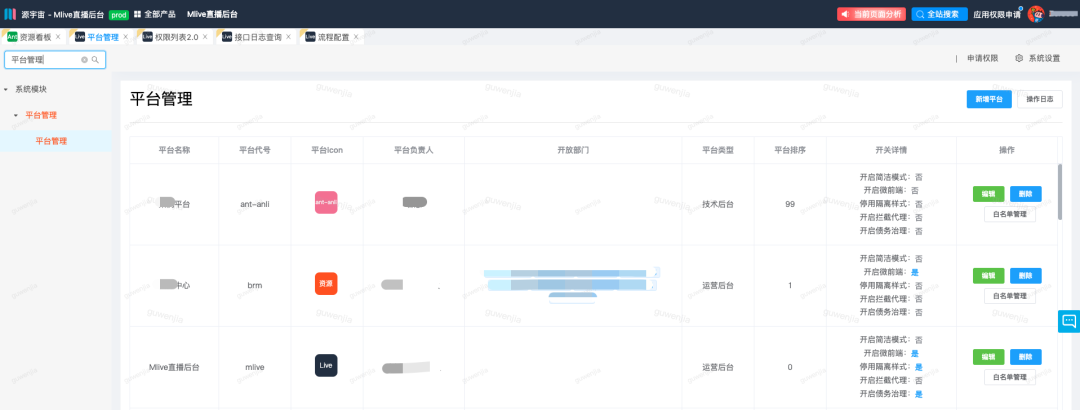The width and height of the screenshot is (1080, 410).
Task: Click the brm 资源 platform icon
Action: pos(326,284)
